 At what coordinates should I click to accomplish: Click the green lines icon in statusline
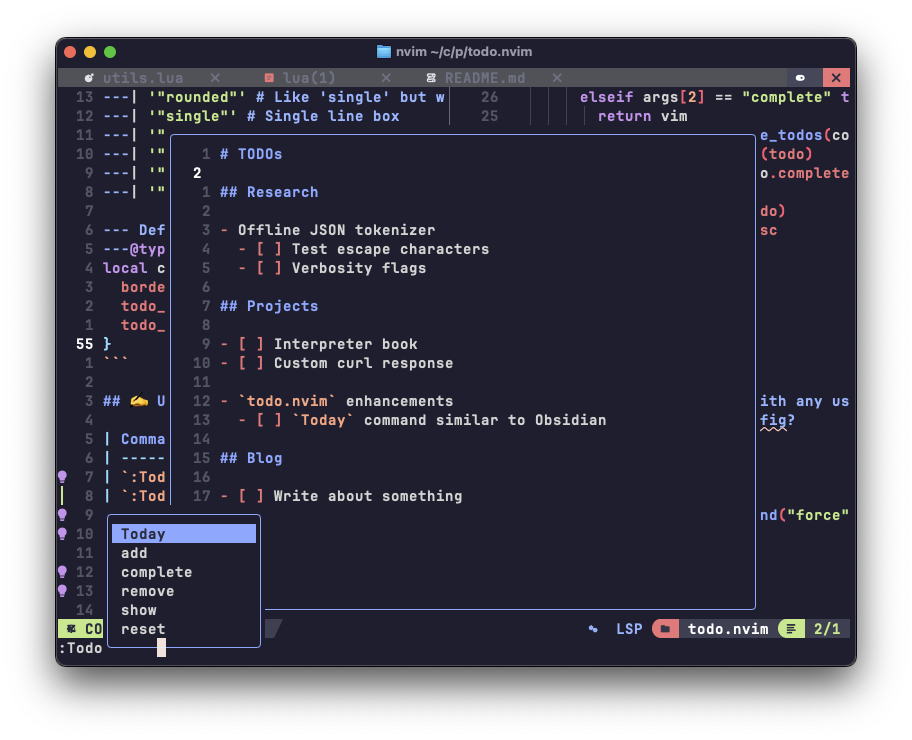click(x=791, y=629)
